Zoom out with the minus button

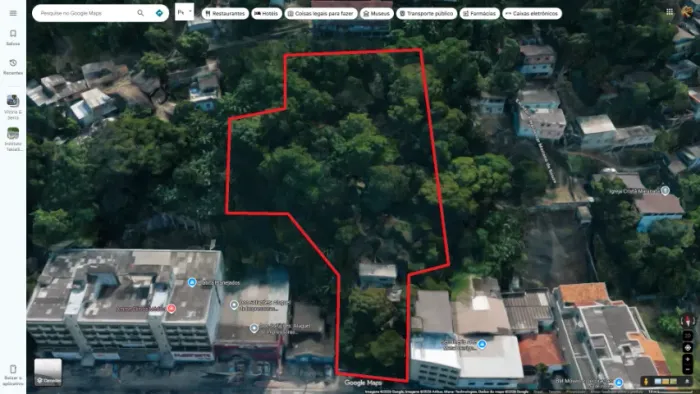(x=688, y=369)
